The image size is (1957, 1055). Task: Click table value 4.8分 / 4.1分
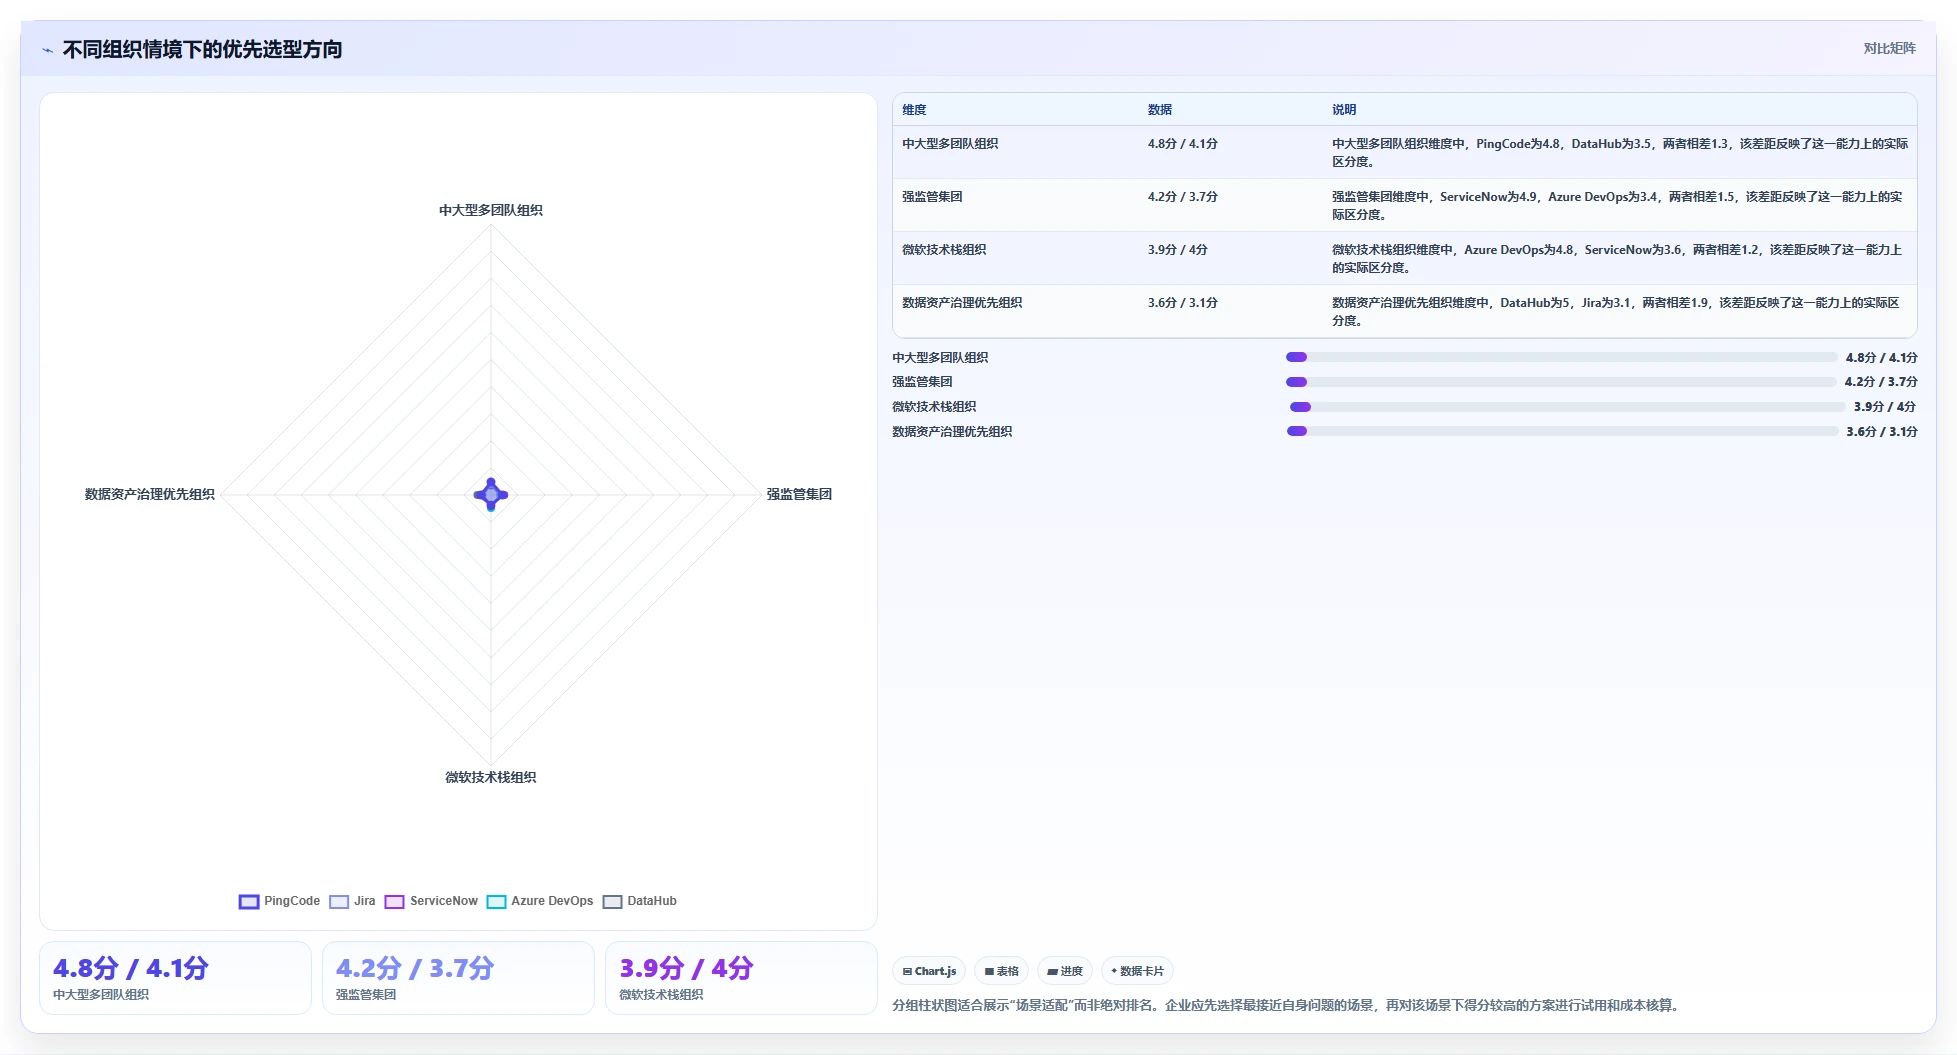click(1182, 144)
